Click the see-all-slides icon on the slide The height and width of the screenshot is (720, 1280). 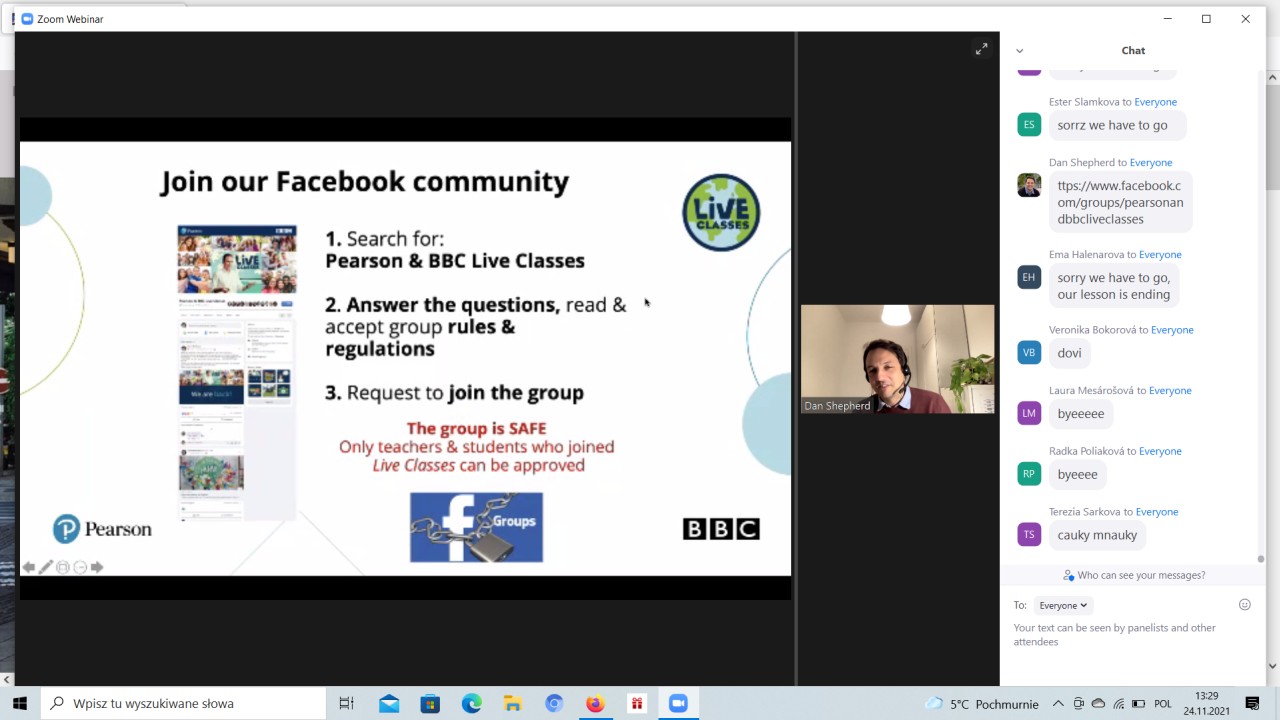(x=63, y=567)
